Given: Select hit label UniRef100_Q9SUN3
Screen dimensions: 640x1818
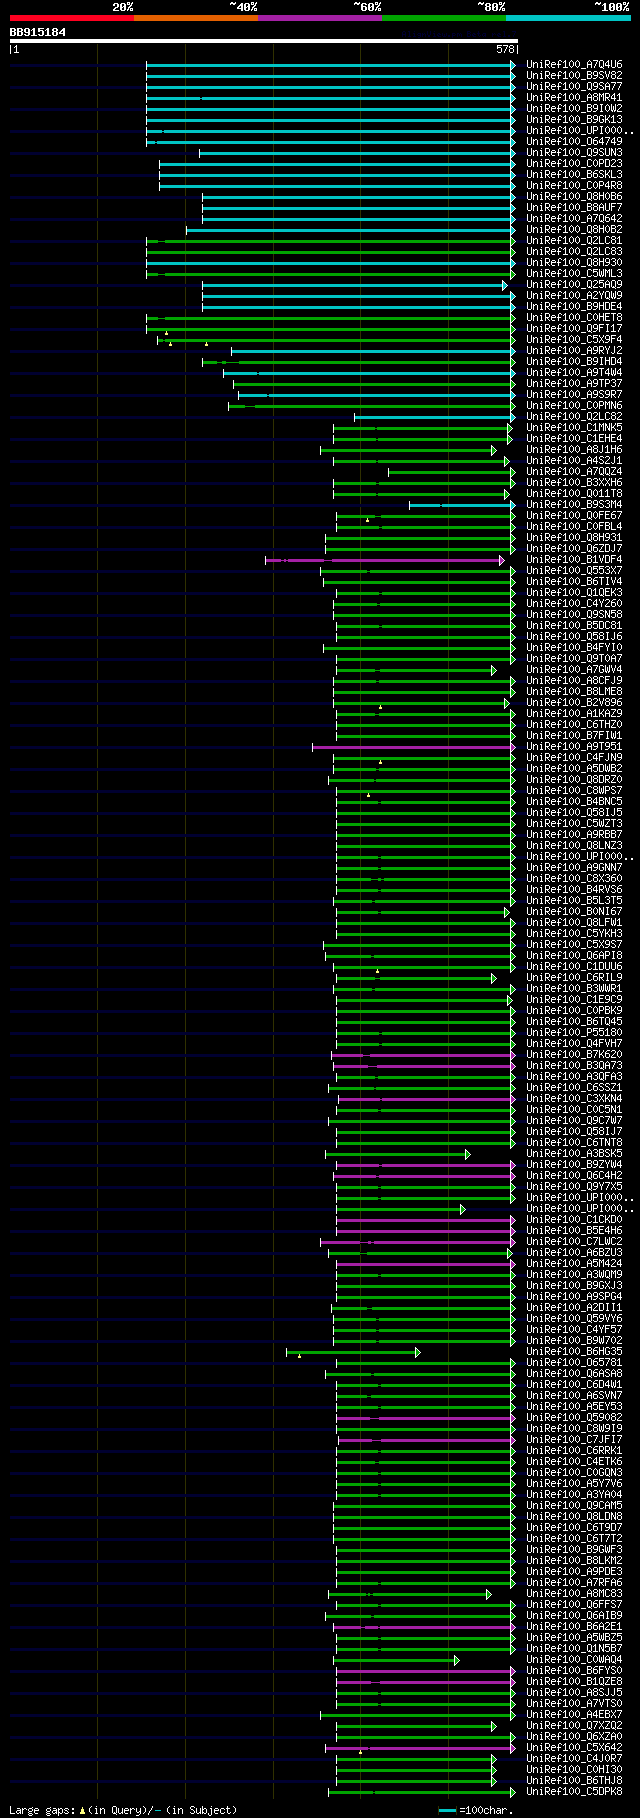Looking at the screenshot, I should (574, 152).
